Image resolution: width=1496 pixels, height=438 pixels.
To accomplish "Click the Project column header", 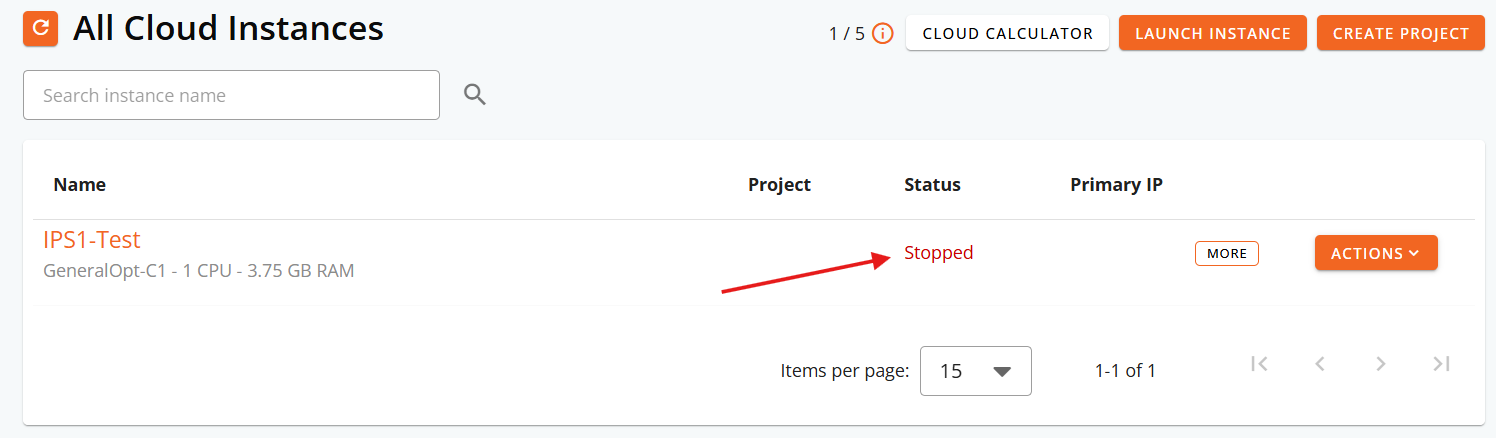I will coord(780,185).
